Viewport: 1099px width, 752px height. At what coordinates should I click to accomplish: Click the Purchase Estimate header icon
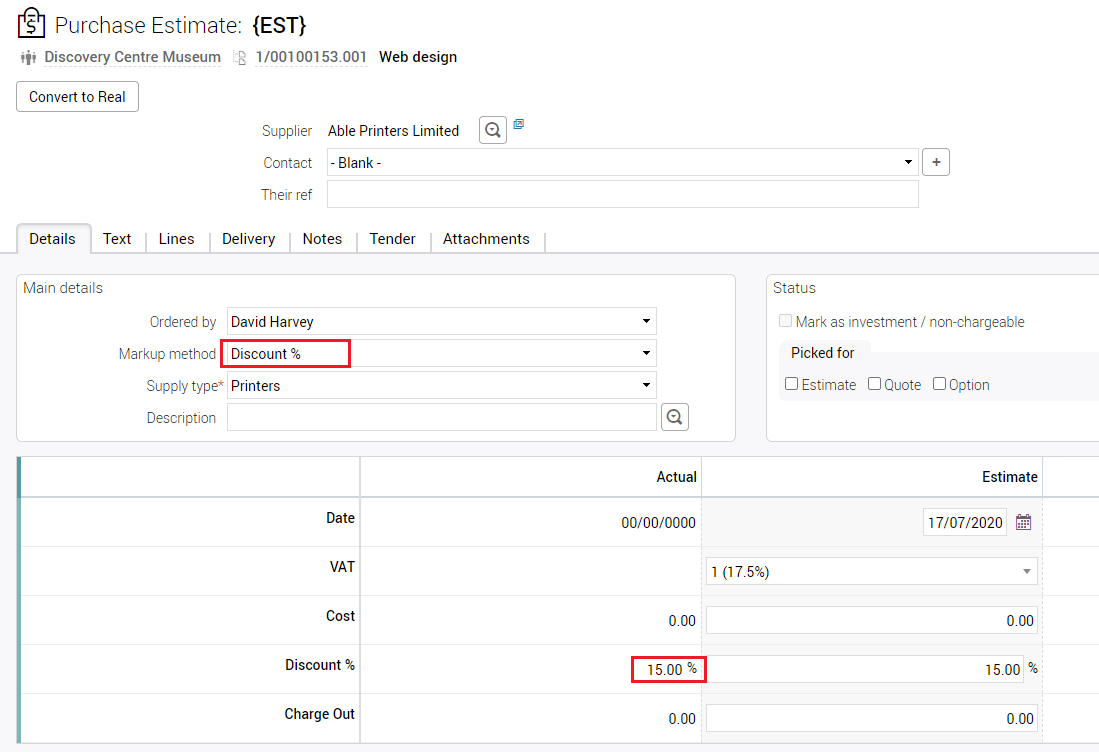pos(31,23)
